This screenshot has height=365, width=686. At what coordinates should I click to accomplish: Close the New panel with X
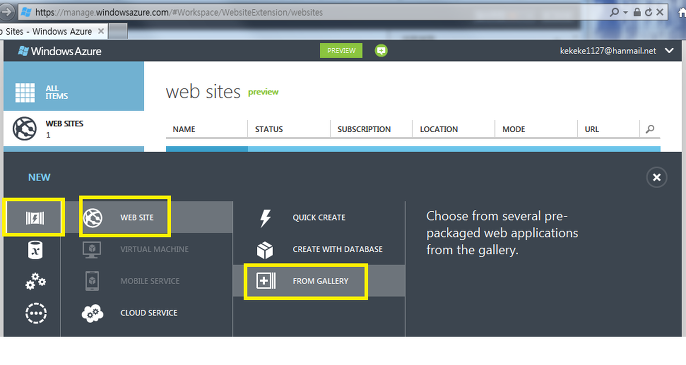pos(656,177)
